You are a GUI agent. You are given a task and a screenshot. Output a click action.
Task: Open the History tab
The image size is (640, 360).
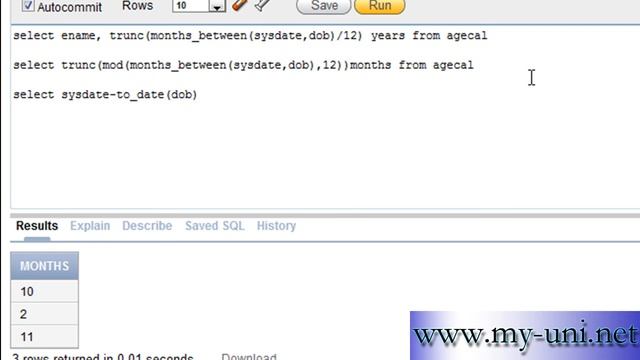pos(276,226)
